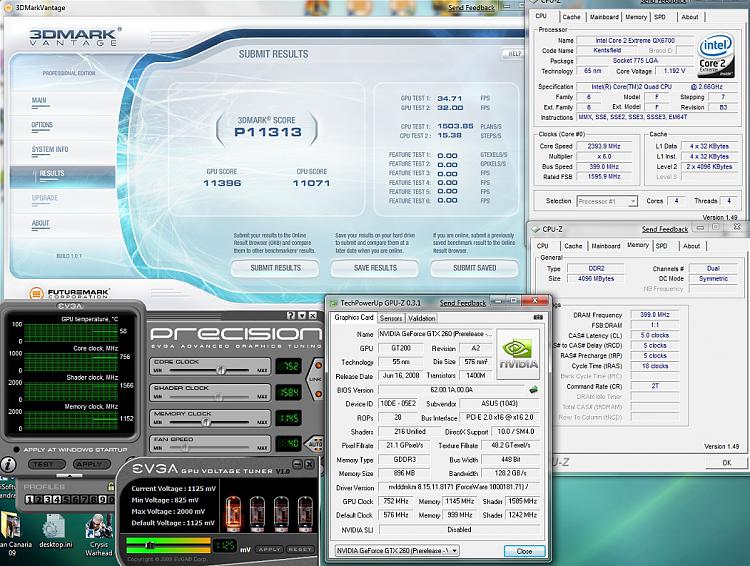
Task: Click the GPU-Z BIOS save chip icon
Action: [x=533, y=389]
